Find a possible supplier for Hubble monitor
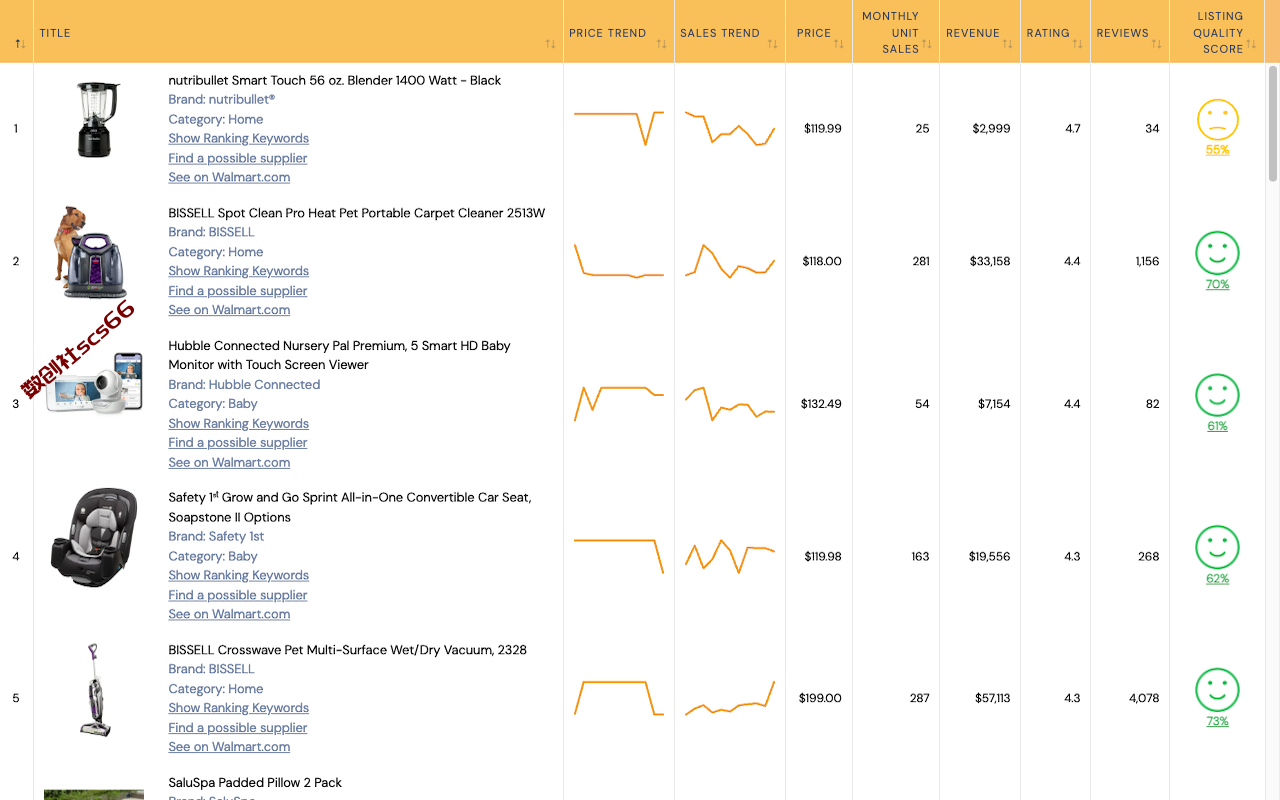The image size is (1280, 800). click(x=237, y=443)
